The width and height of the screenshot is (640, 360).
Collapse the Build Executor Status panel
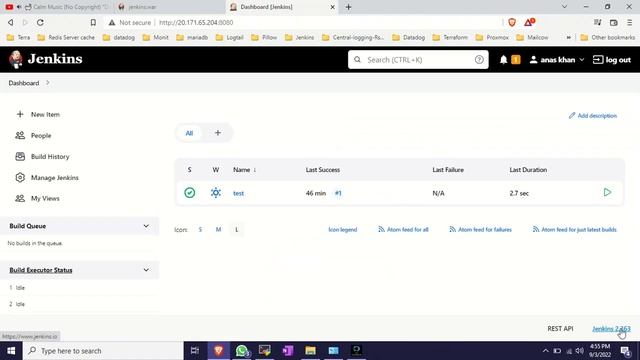click(x=146, y=270)
